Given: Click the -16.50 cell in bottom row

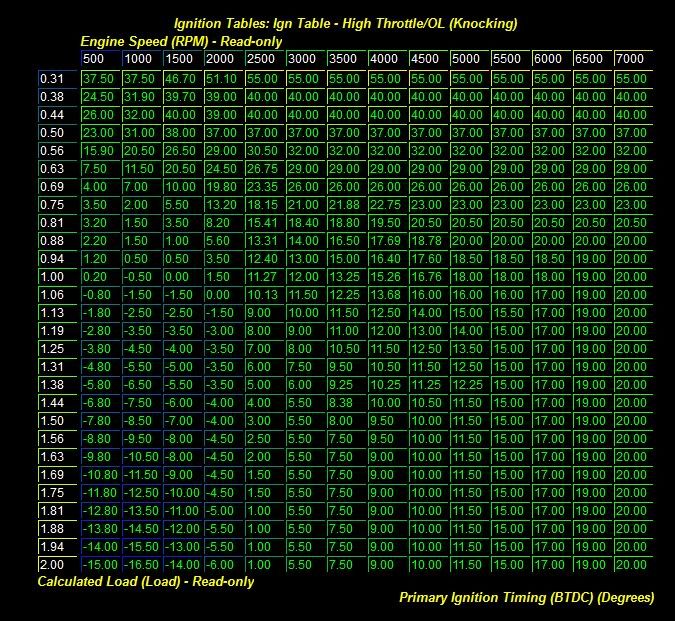Looking at the screenshot, I should pyautogui.click(x=140, y=564).
